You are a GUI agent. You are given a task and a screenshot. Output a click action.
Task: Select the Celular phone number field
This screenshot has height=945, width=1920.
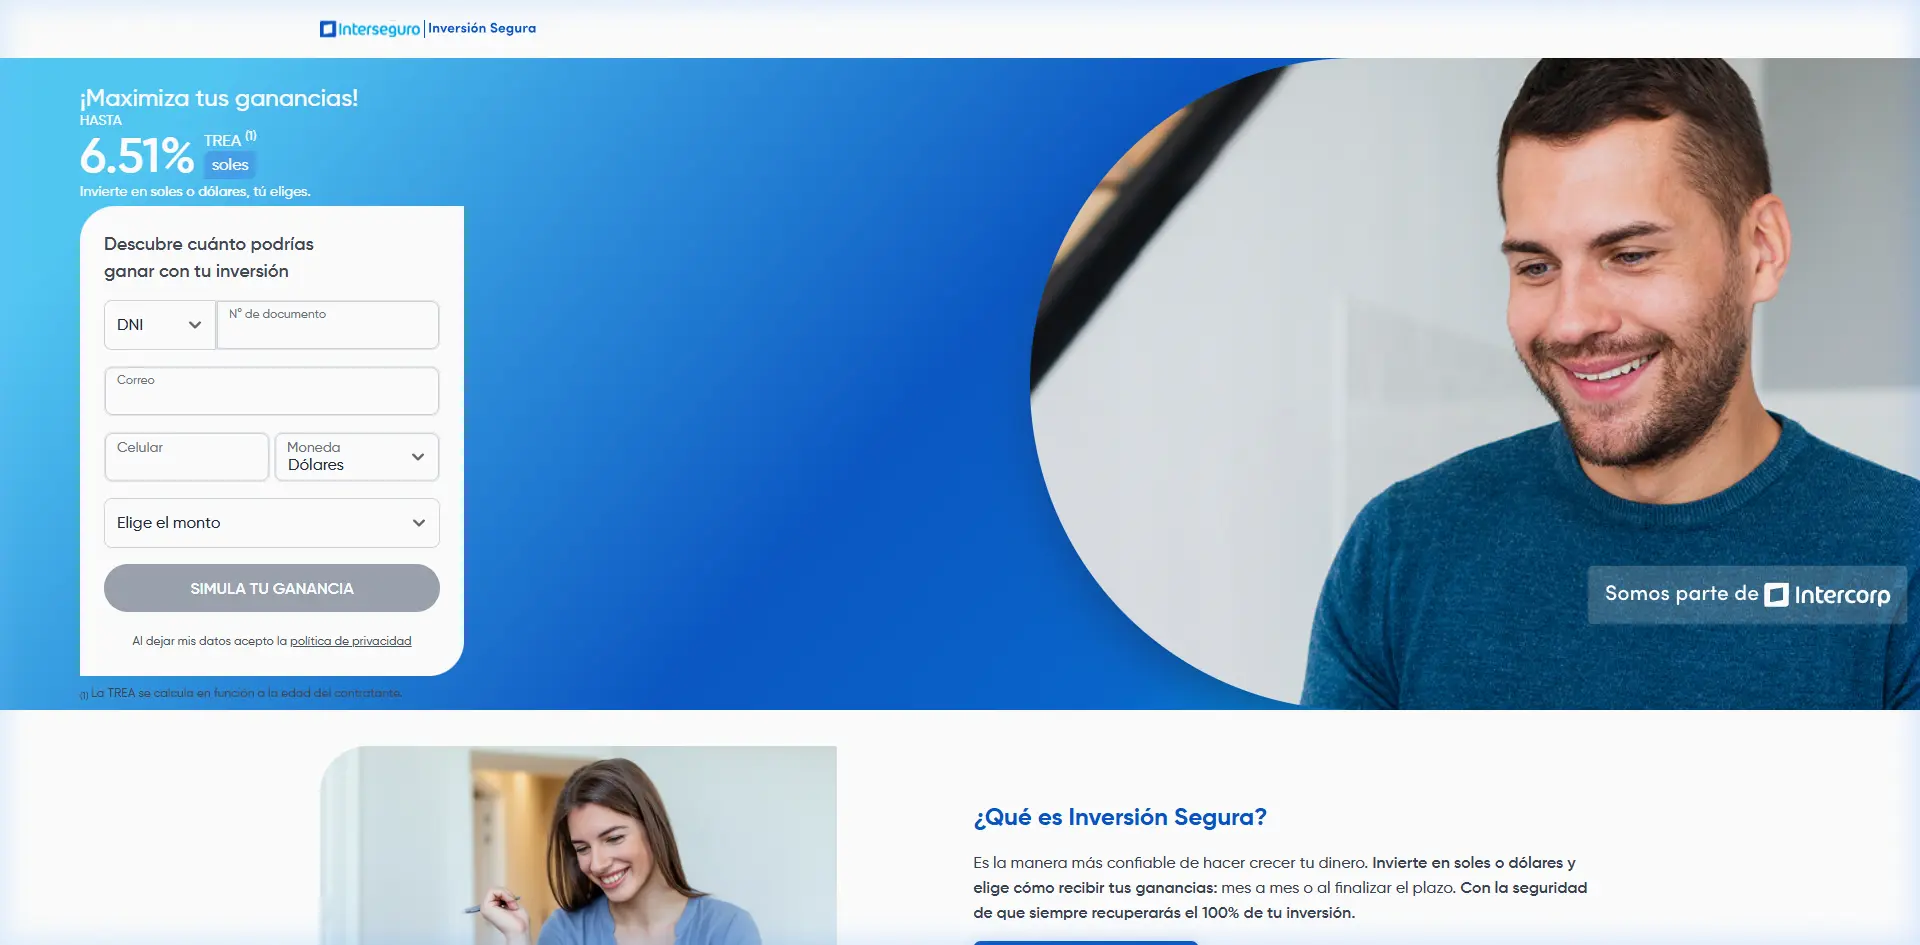coord(187,457)
